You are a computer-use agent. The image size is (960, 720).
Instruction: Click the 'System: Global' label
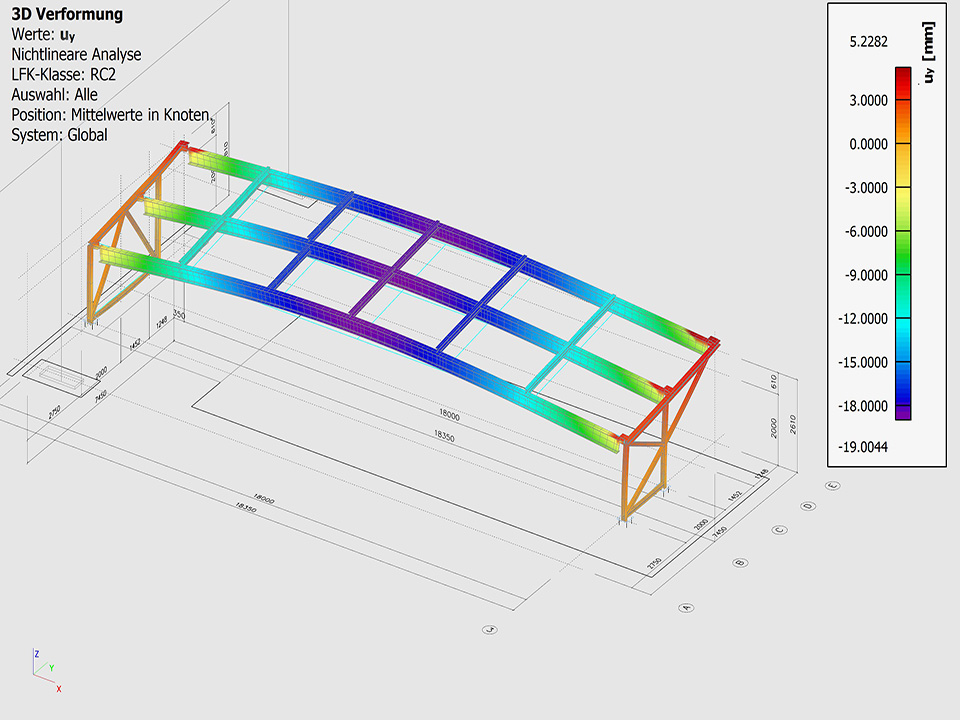(59, 135)
